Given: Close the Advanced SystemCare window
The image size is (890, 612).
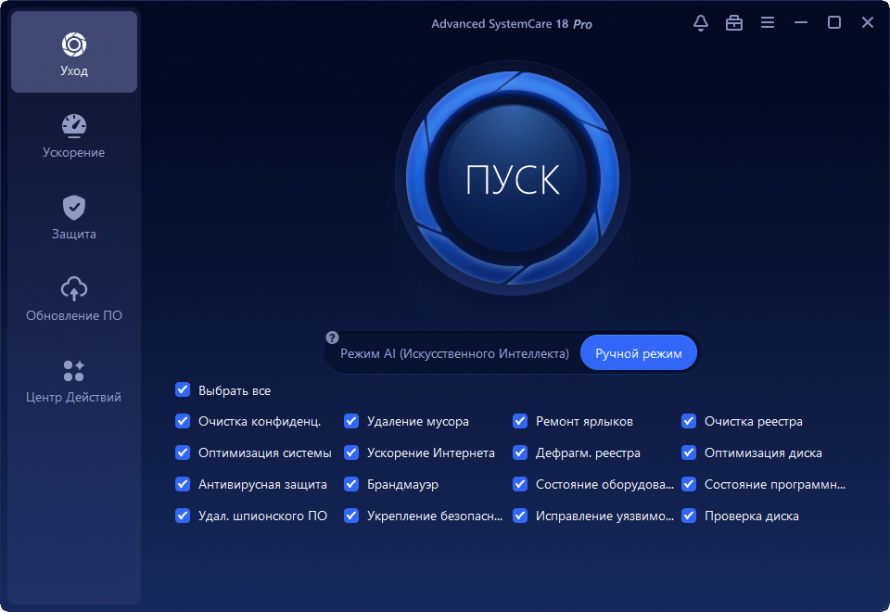Looking at the screenshot, I should pos(867,23).
